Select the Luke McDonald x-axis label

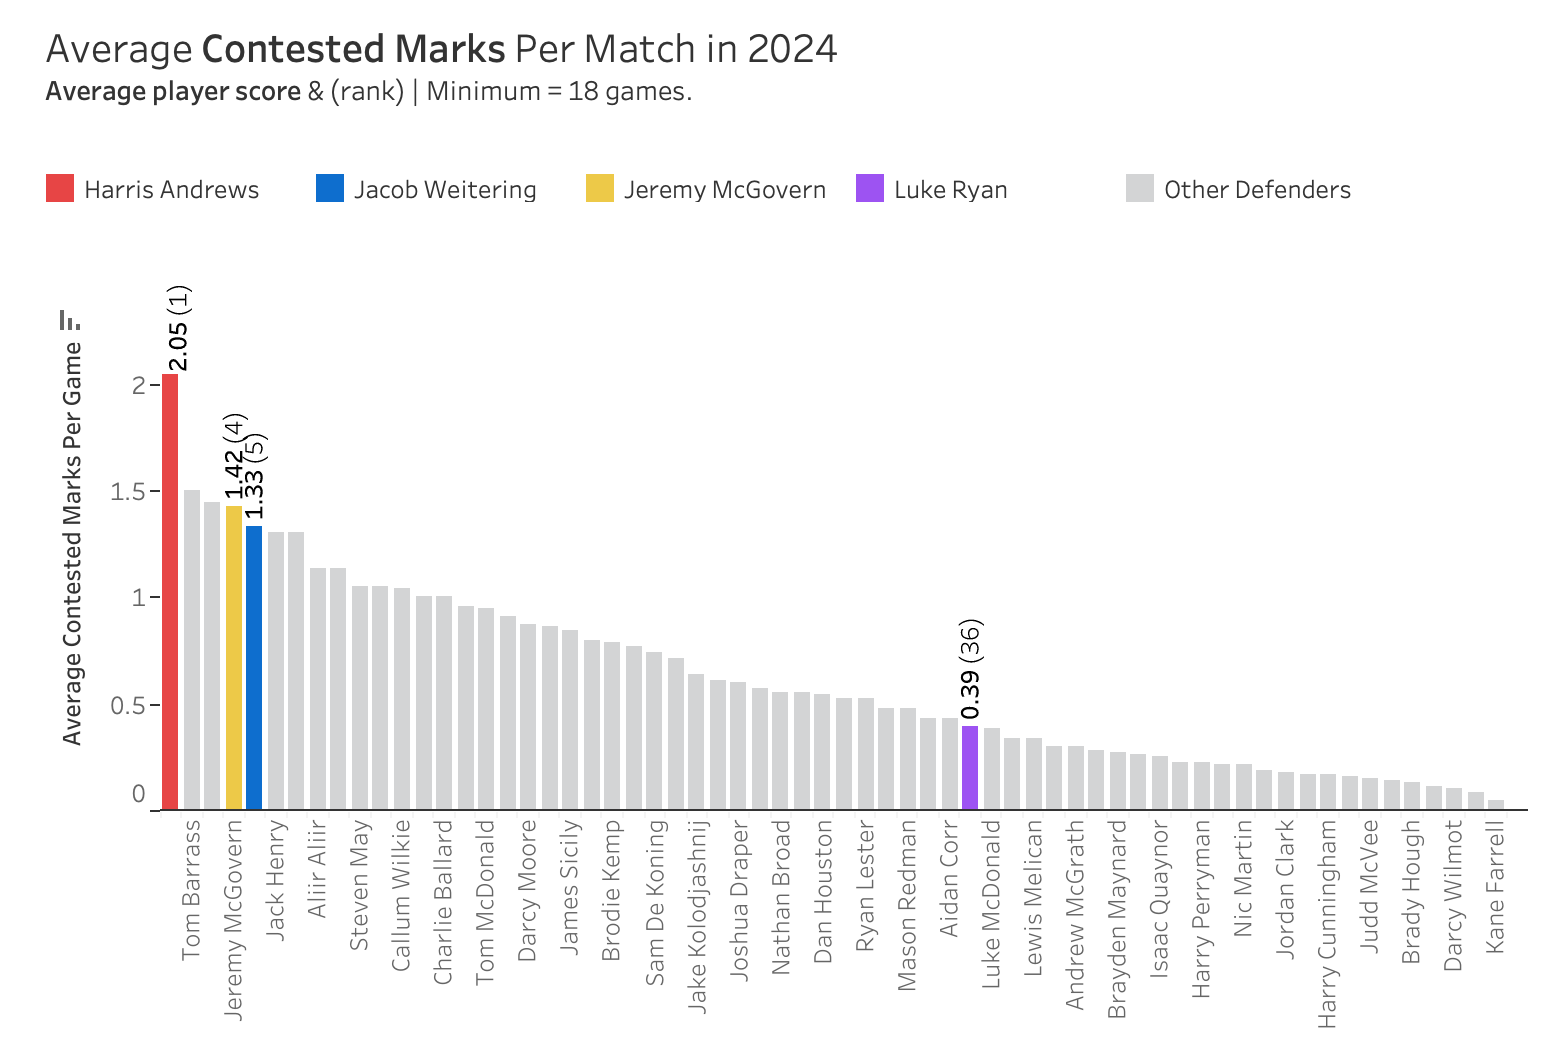(990, 903)
